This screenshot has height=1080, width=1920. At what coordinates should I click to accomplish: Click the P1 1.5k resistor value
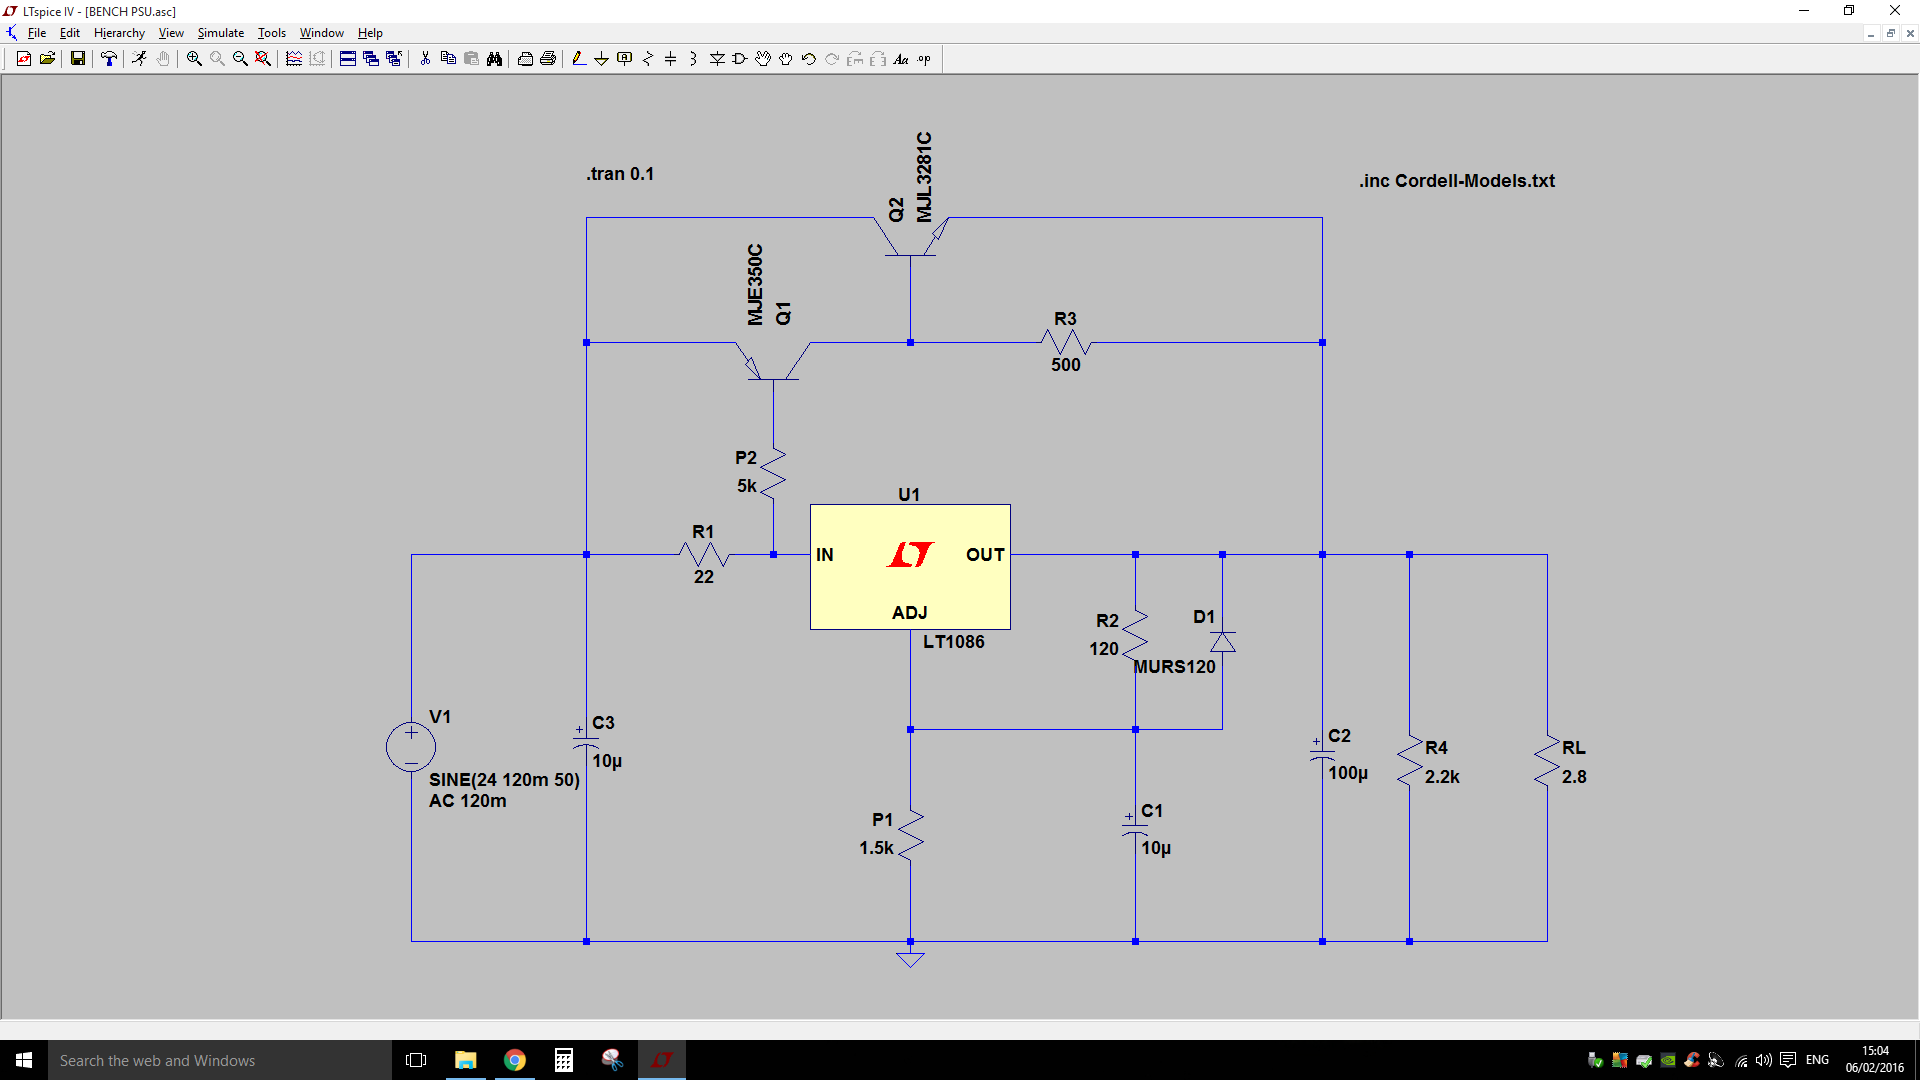coord(876,848)
